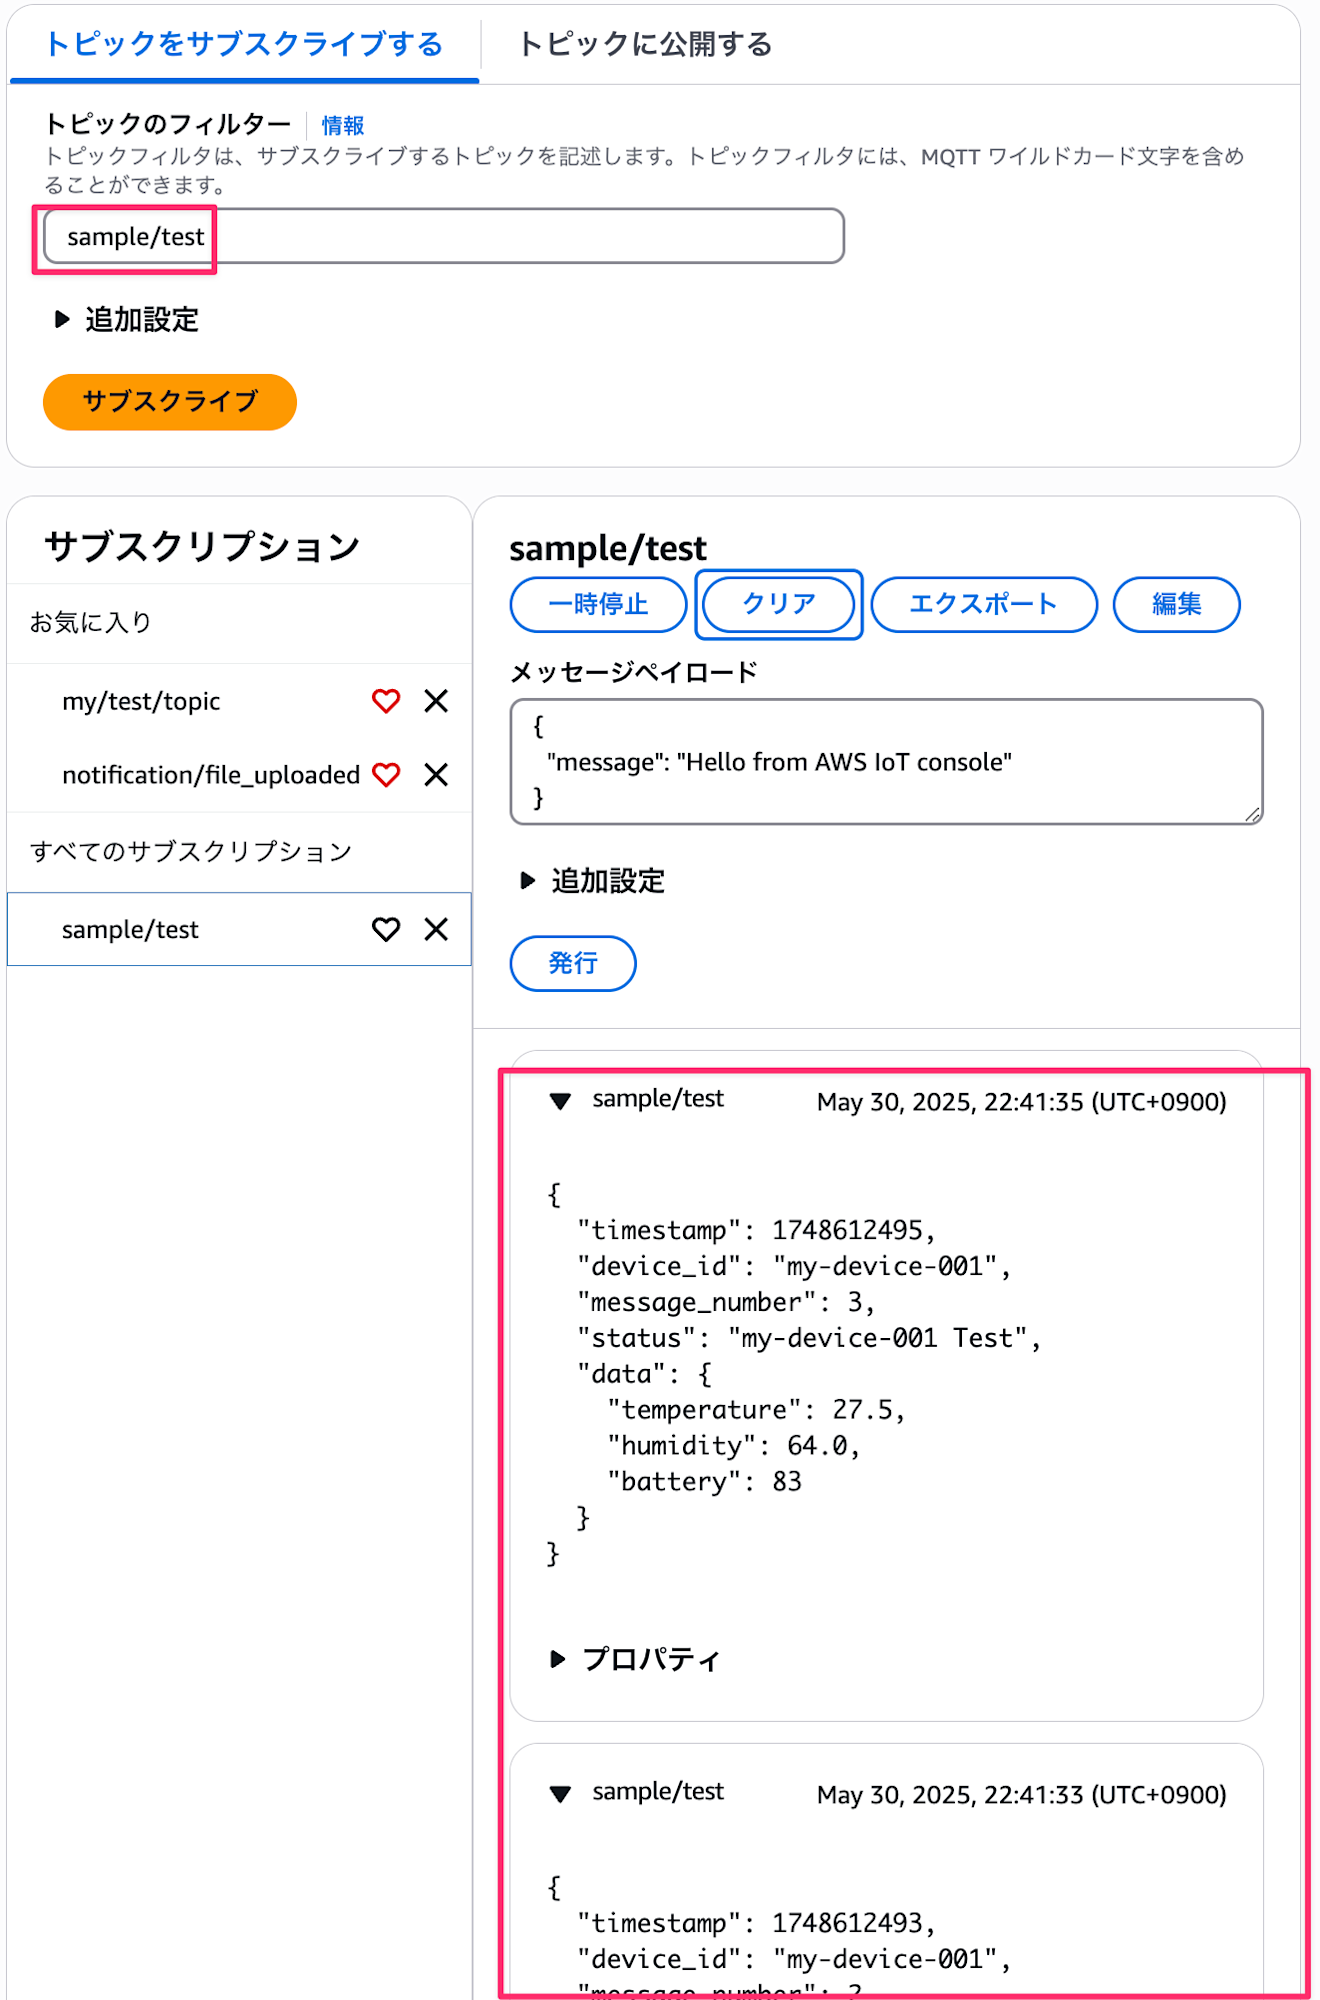1320x2000 pixels.
Task: Open the 情報 info link
Action: pyautogui.click(x=343, y=126)
